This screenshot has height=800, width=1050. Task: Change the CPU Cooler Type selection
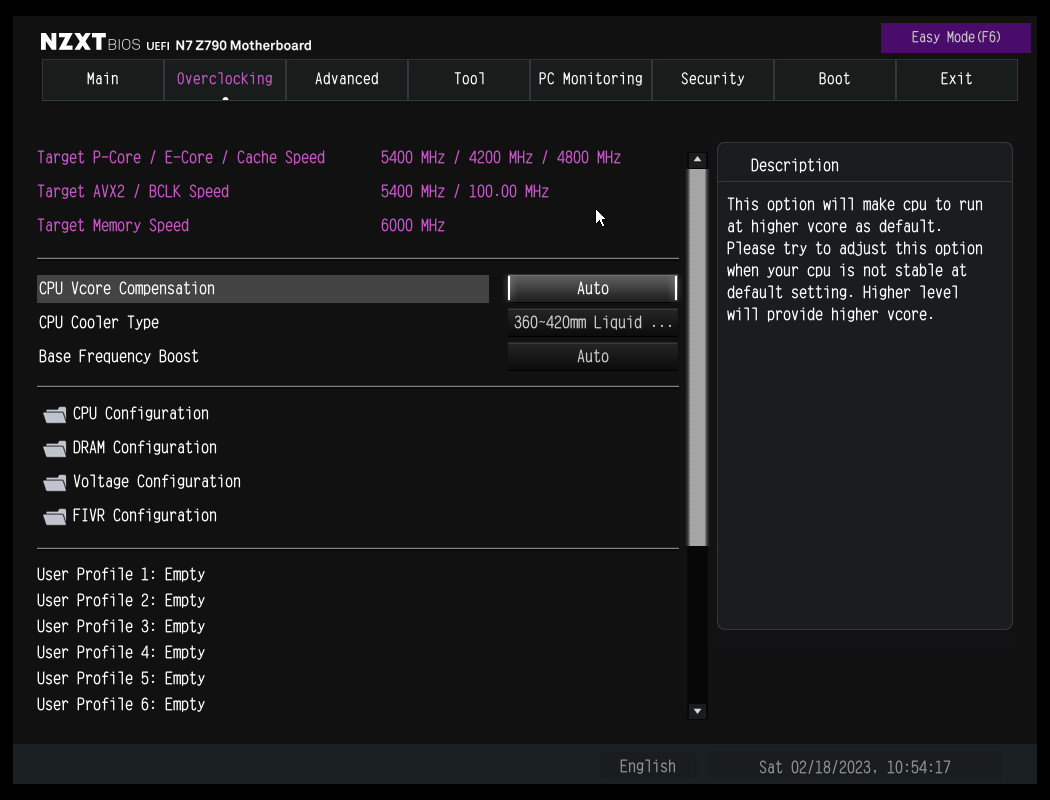pos(592,322)
